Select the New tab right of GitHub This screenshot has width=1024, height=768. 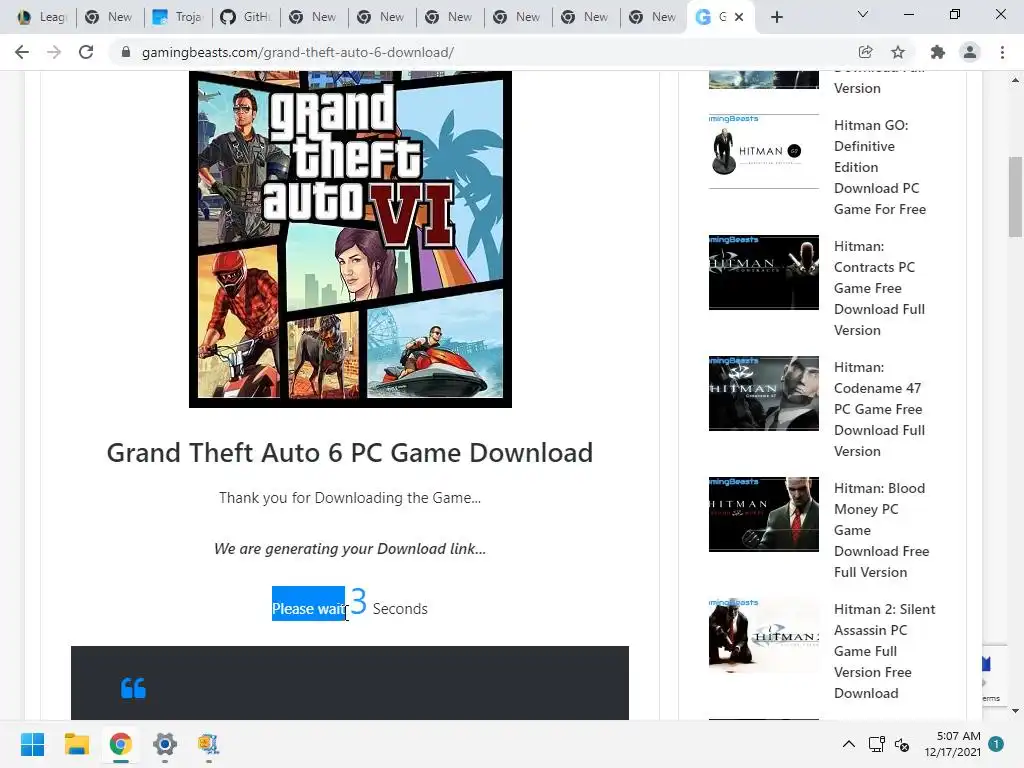(314, 17)
